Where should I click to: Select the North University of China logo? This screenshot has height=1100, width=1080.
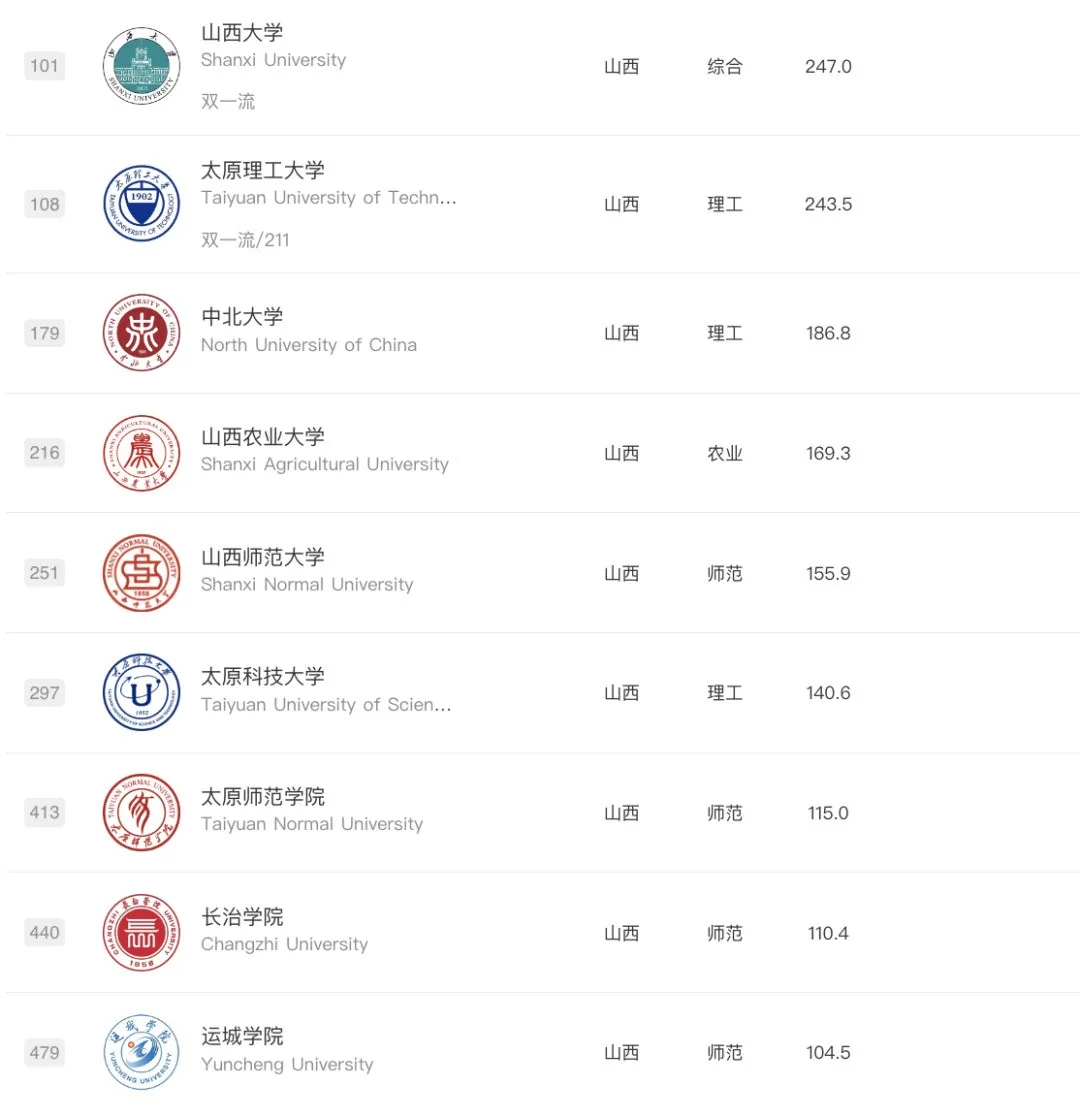coord(141,333)
